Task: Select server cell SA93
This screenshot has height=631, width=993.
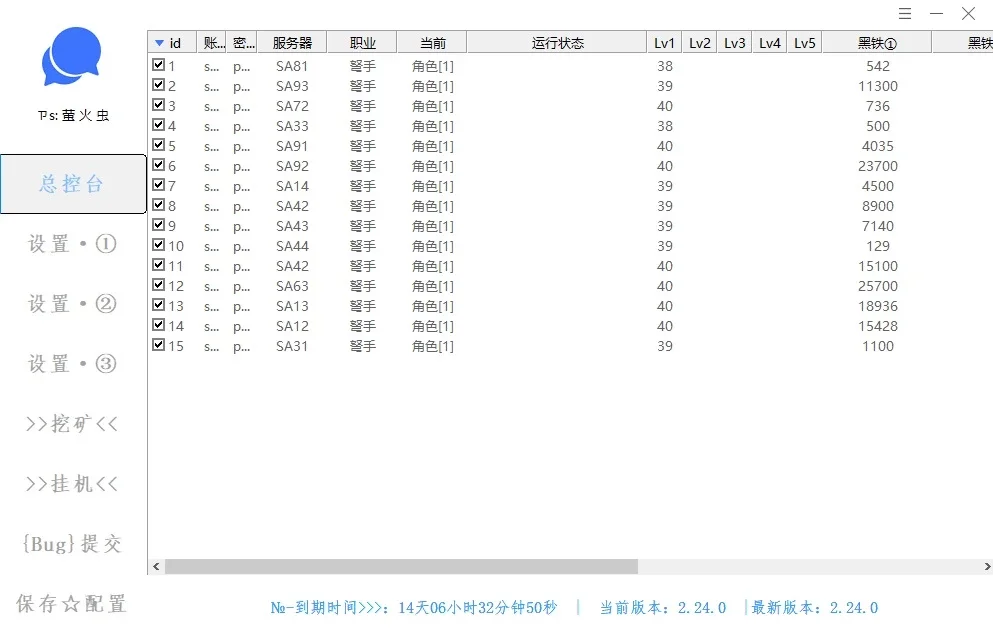Action: click(292, 86)
